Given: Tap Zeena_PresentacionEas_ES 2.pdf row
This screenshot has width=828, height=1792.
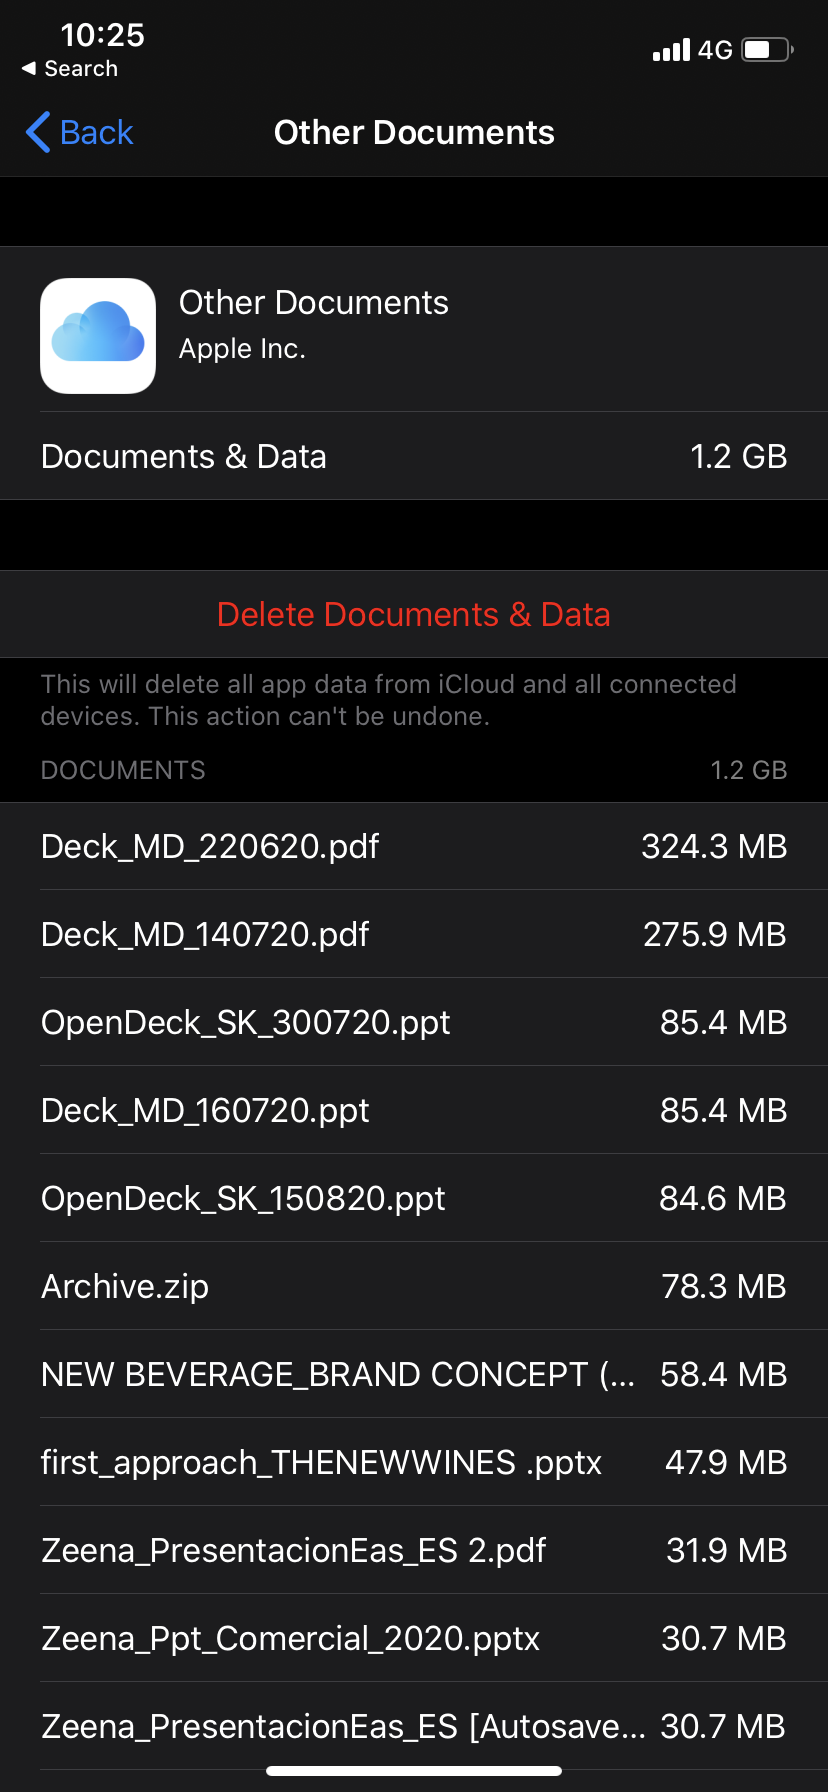Looking at the screenshot, I should 414,1550.
